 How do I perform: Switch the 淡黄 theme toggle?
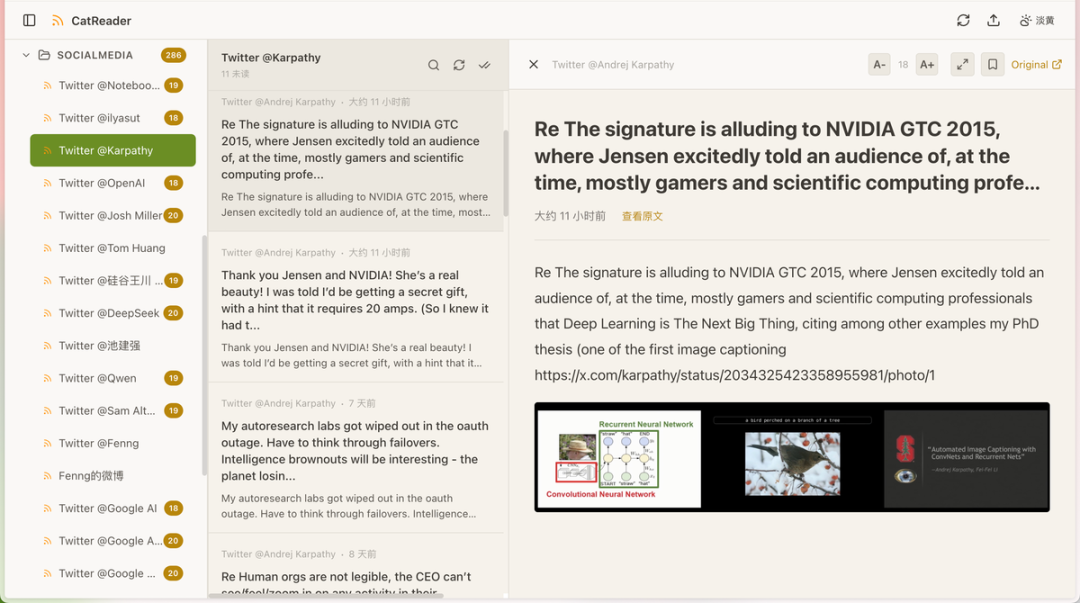[1037, 20]
